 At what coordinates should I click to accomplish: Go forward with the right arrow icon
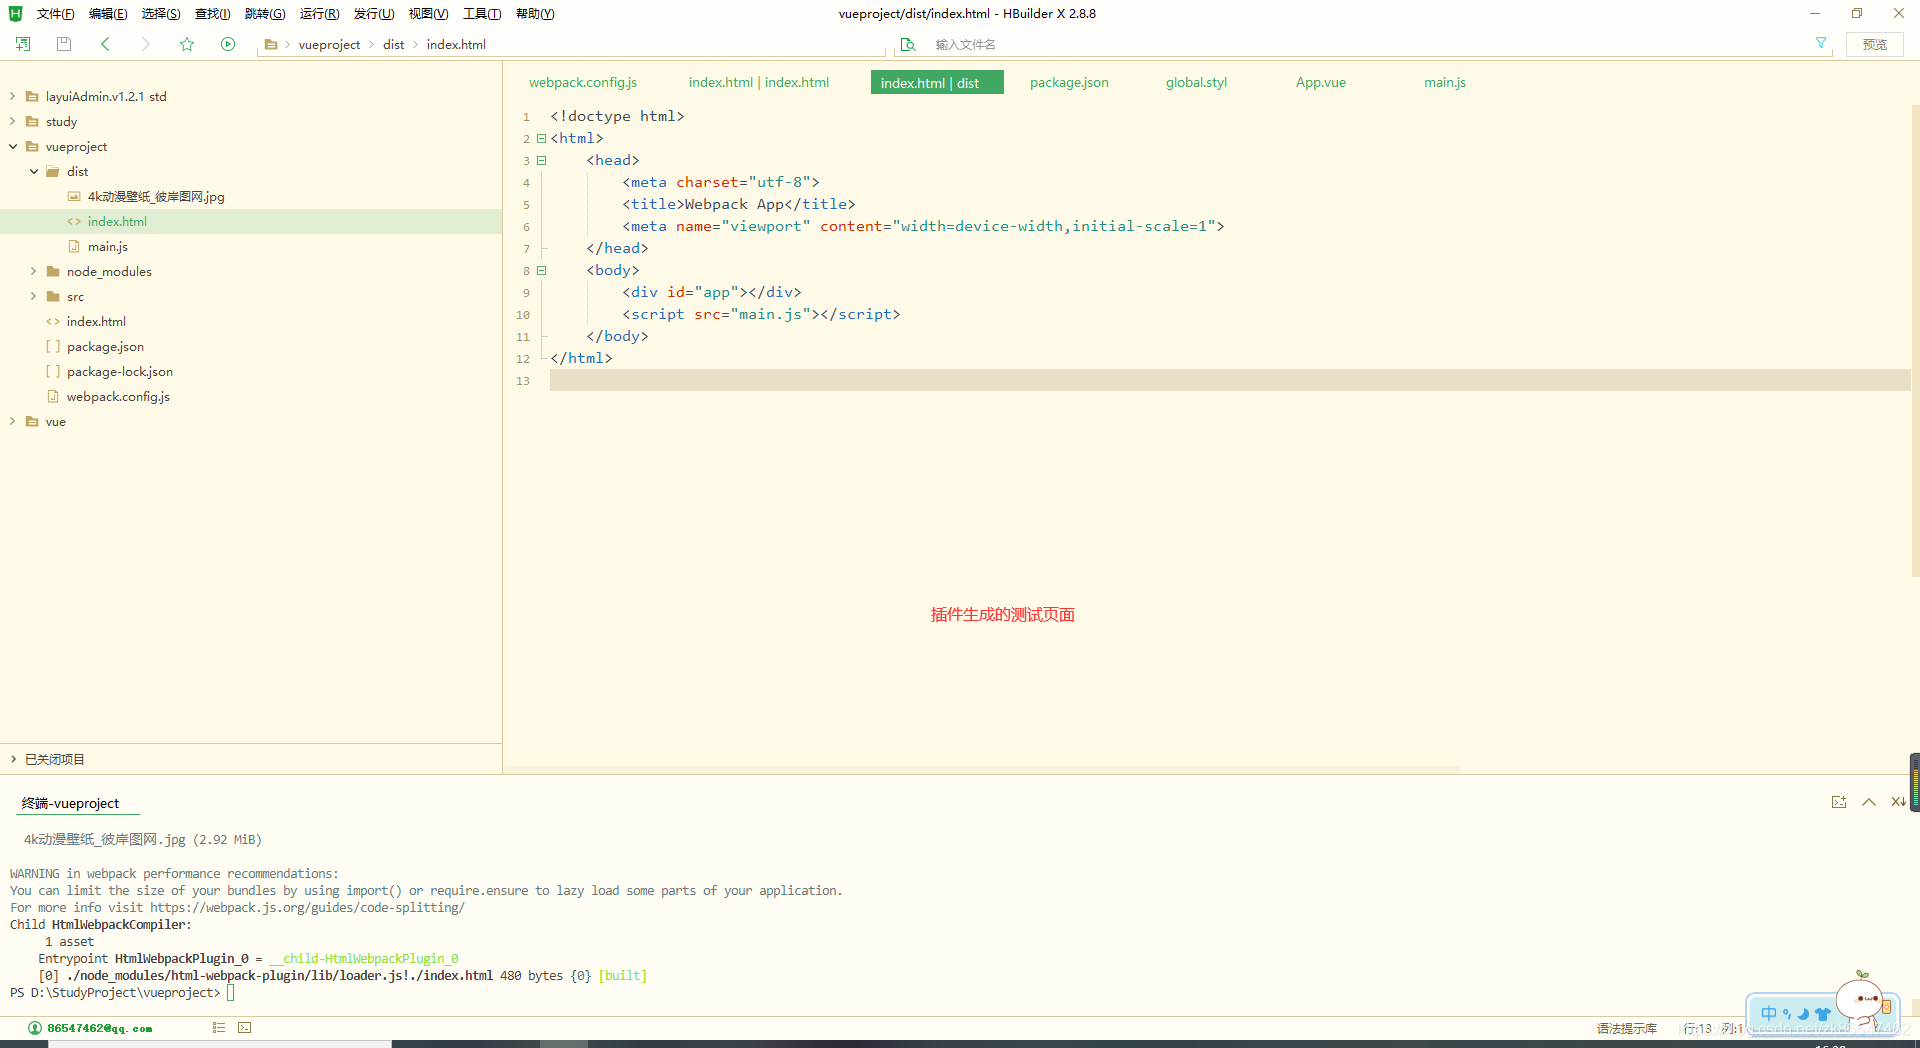click(x=145, y=44)
